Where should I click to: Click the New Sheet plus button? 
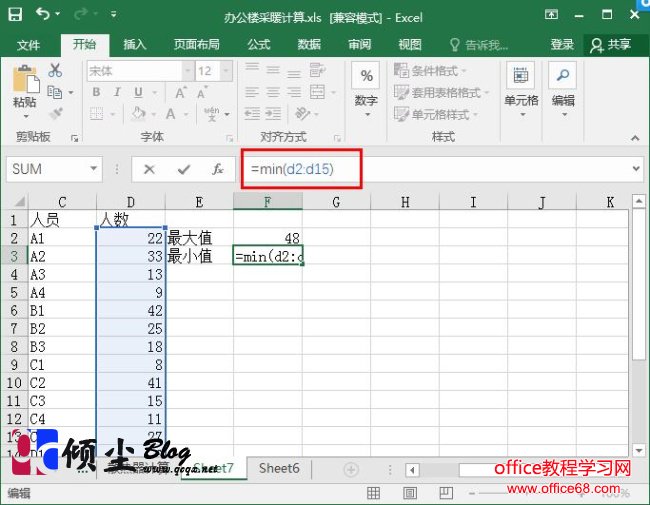click(x=351, y=470)
